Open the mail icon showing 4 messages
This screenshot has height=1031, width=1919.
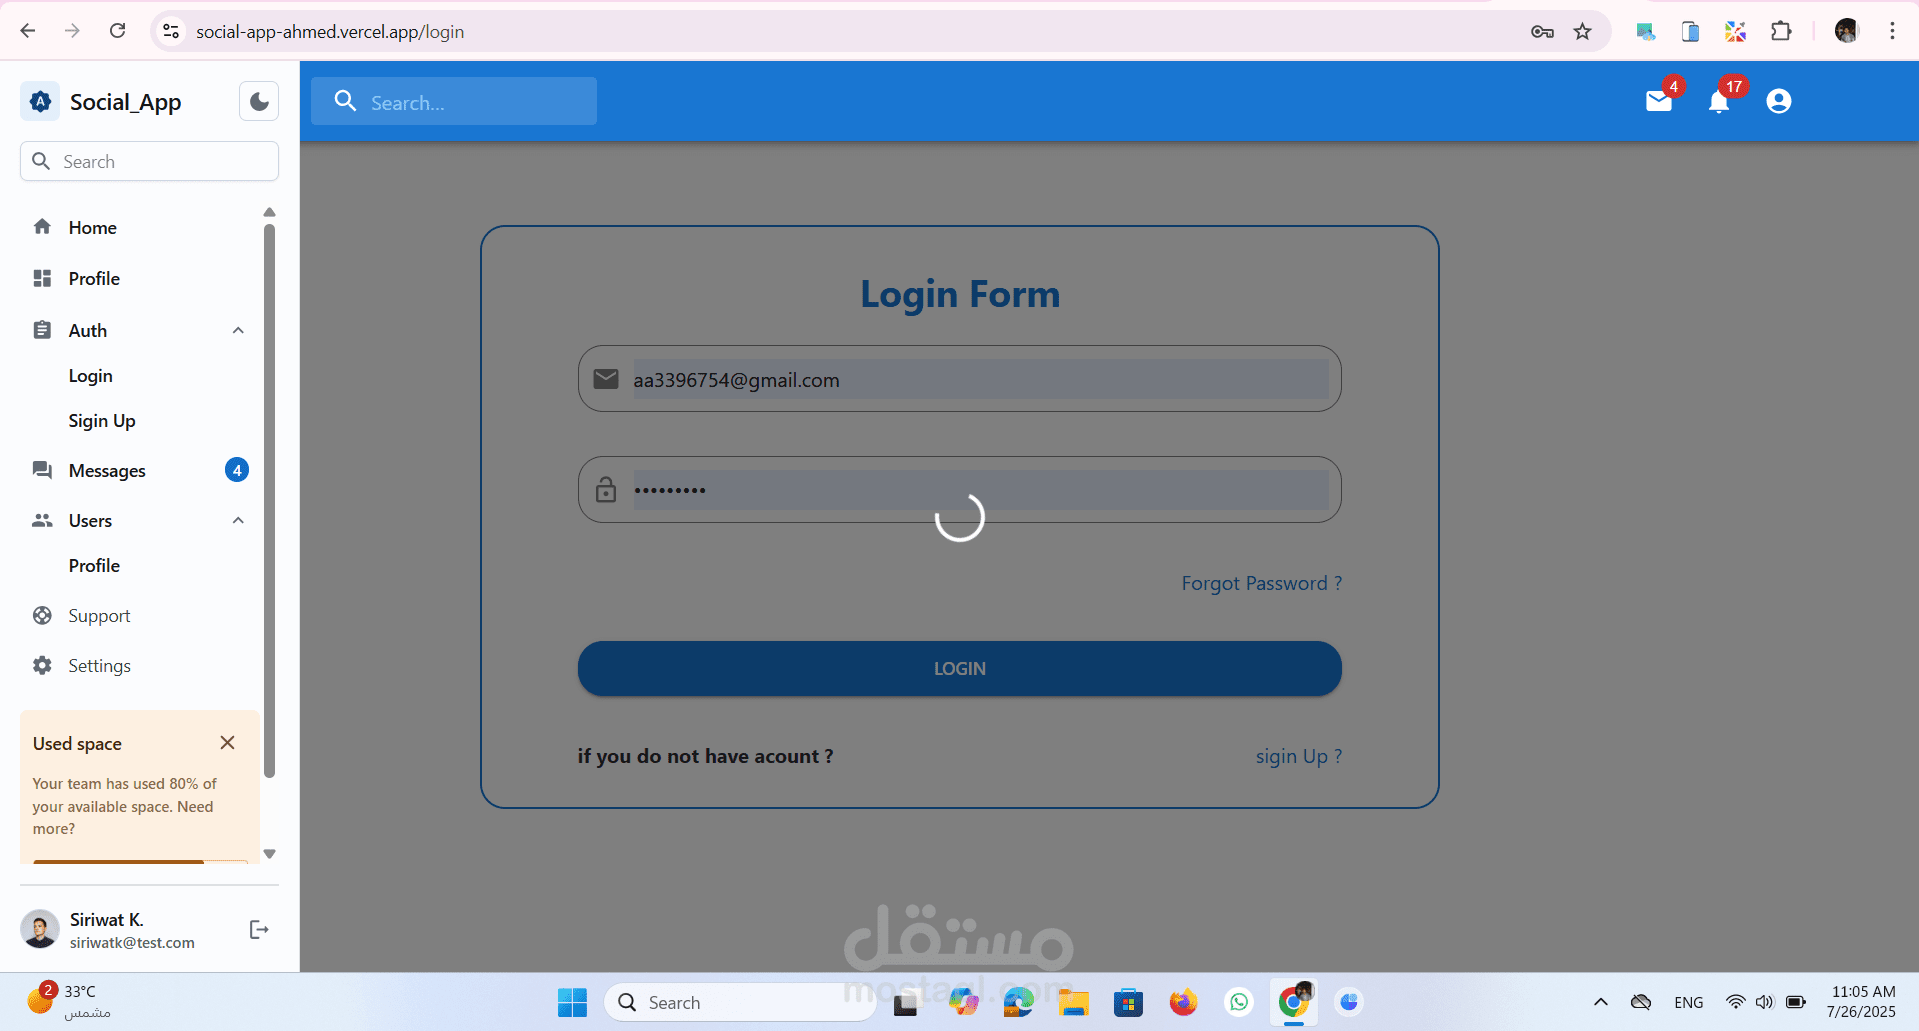(1659, 101)
